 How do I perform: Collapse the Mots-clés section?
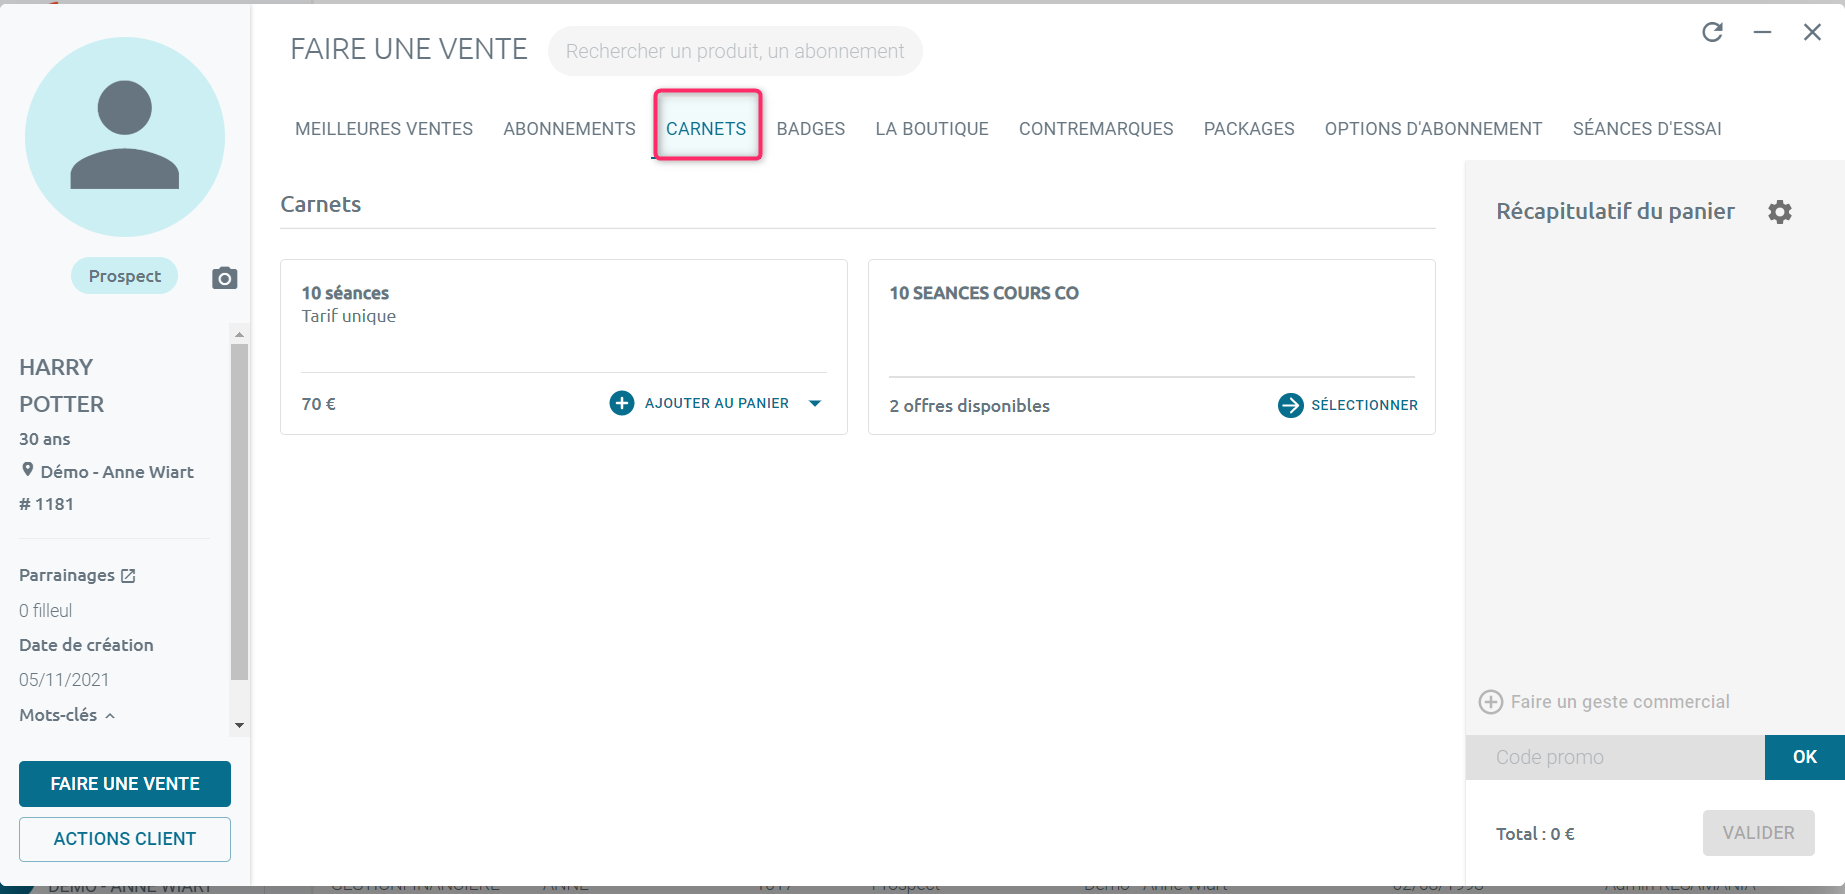(110, 716)
